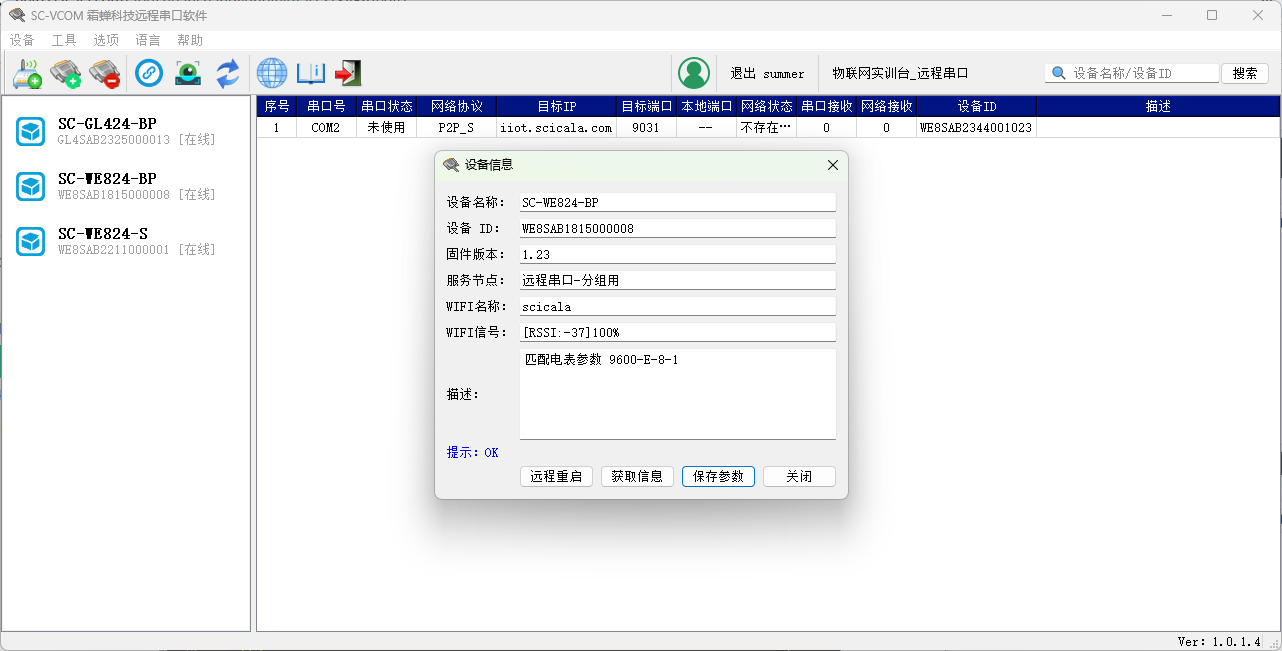Click the 保存参数 button

tap(718, 476)
